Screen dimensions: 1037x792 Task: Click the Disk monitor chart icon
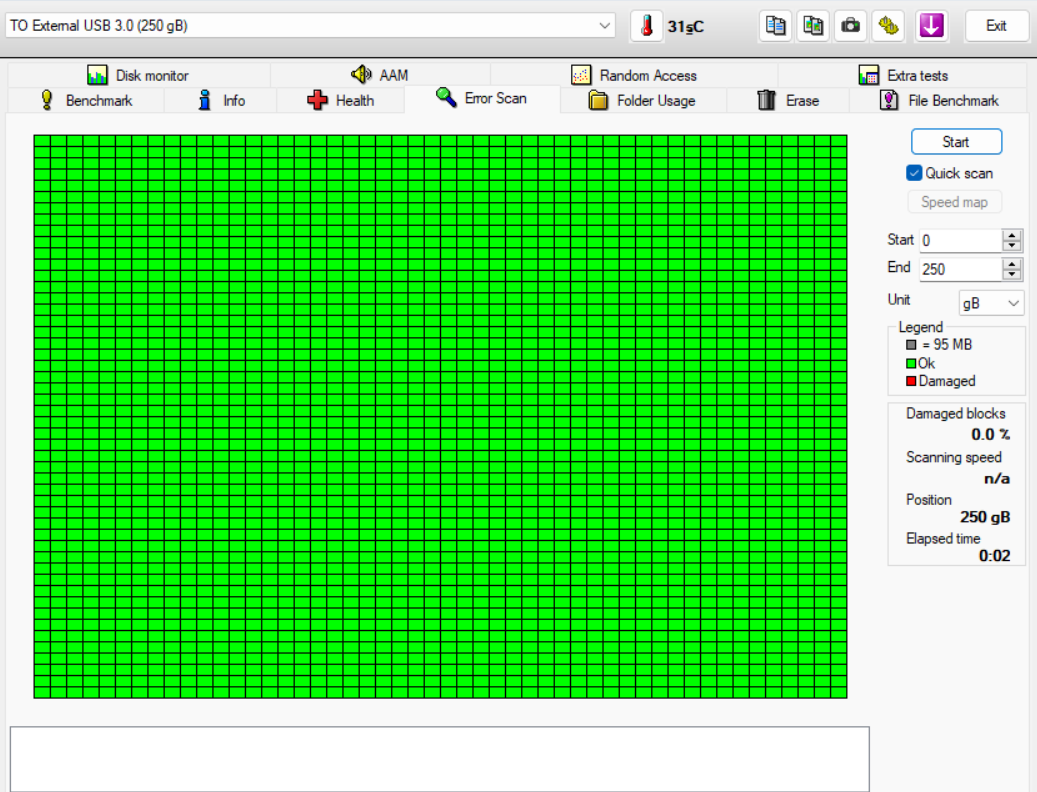[x=97, y=75]
